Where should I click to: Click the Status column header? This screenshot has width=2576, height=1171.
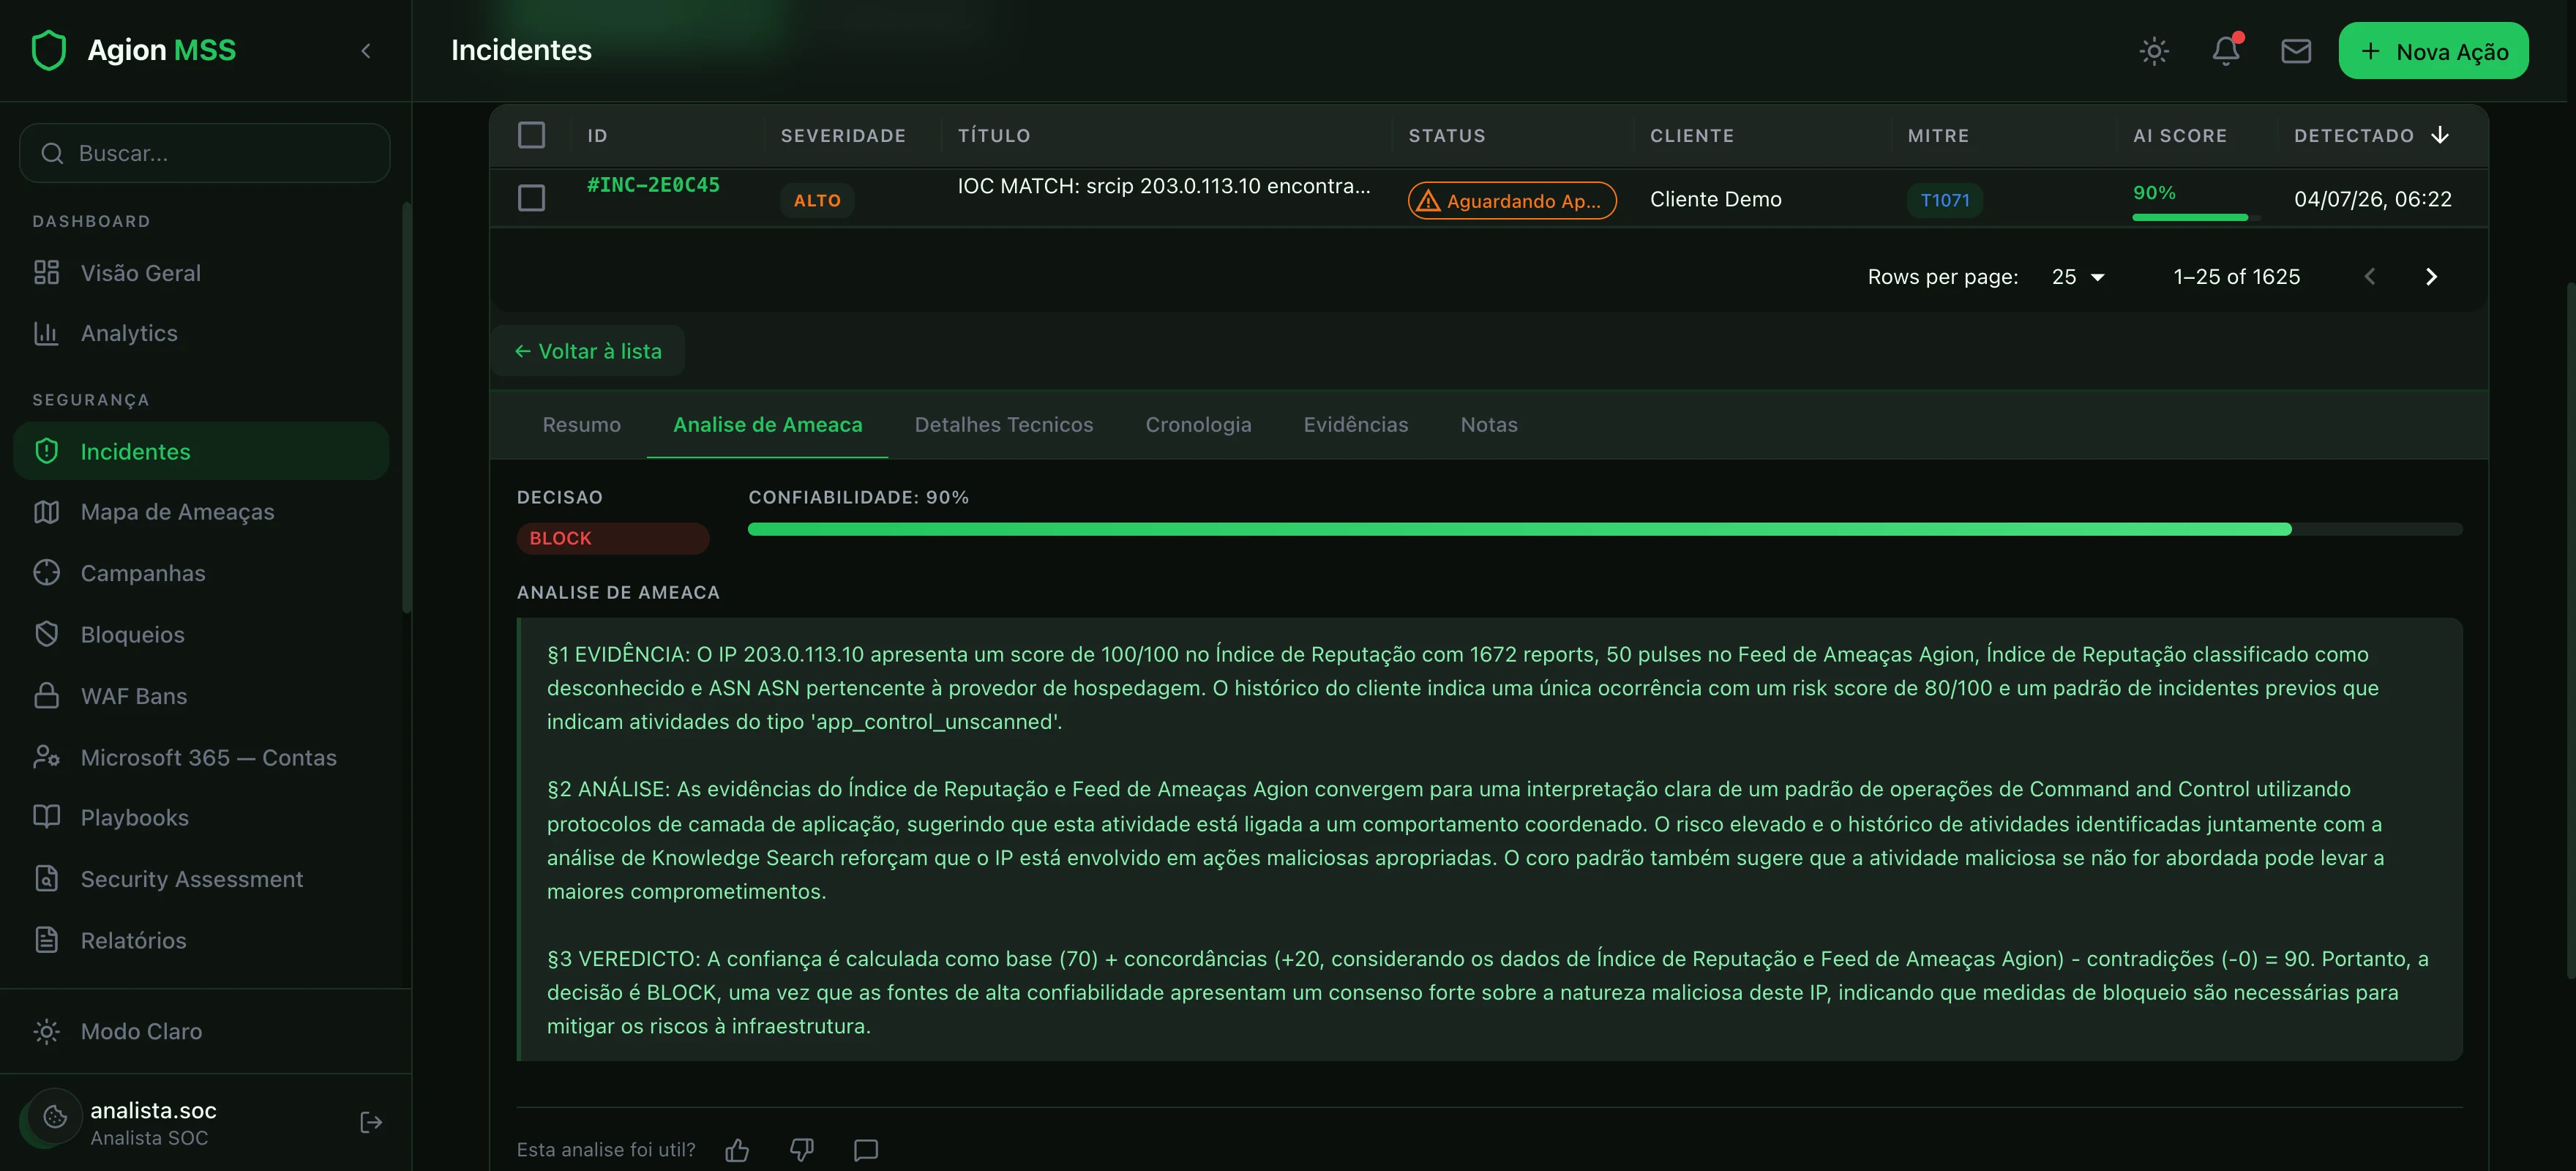[1447, 135]
